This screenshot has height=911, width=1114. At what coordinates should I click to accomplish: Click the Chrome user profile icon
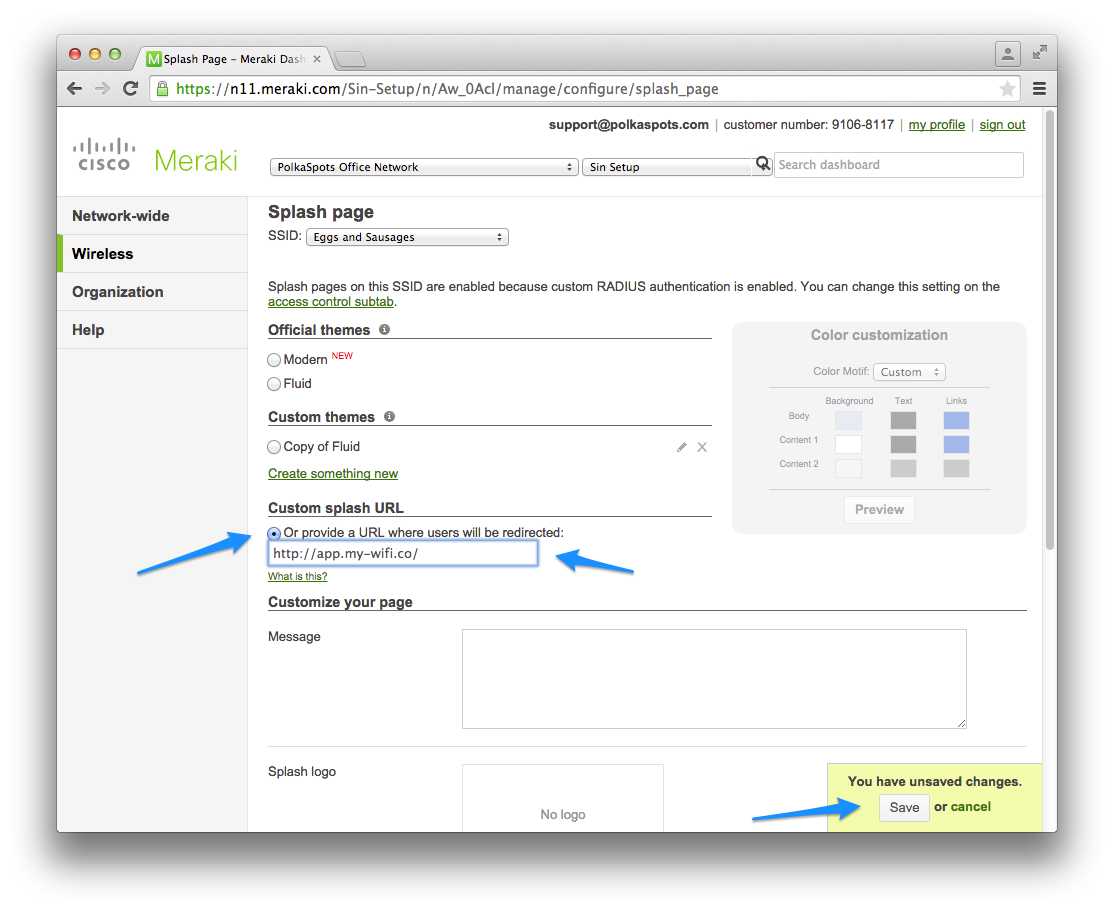click(1007, 53)
